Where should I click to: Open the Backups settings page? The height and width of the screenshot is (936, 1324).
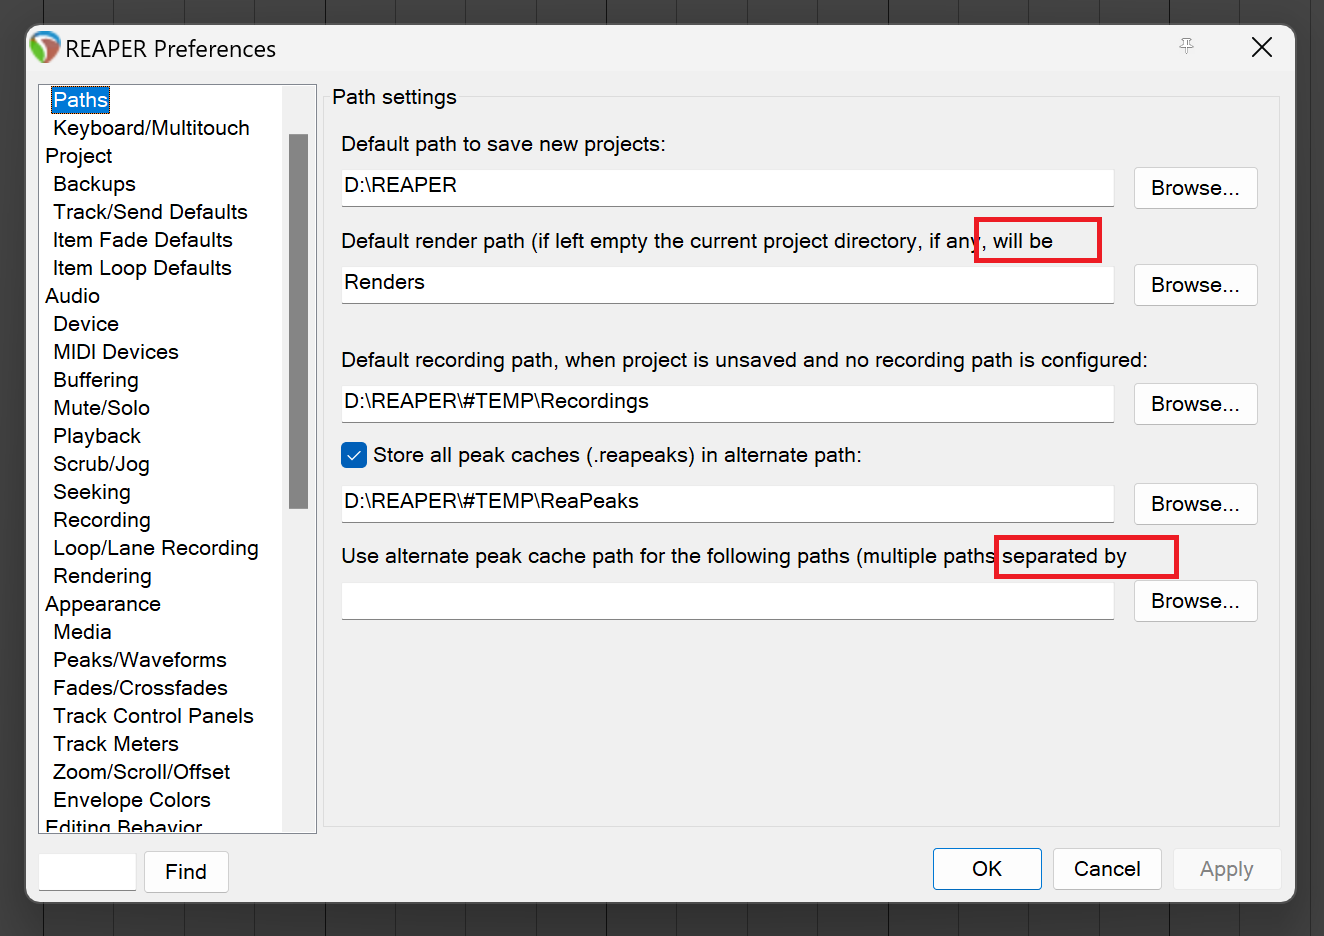pyautogui.click(x=94, y=184)
